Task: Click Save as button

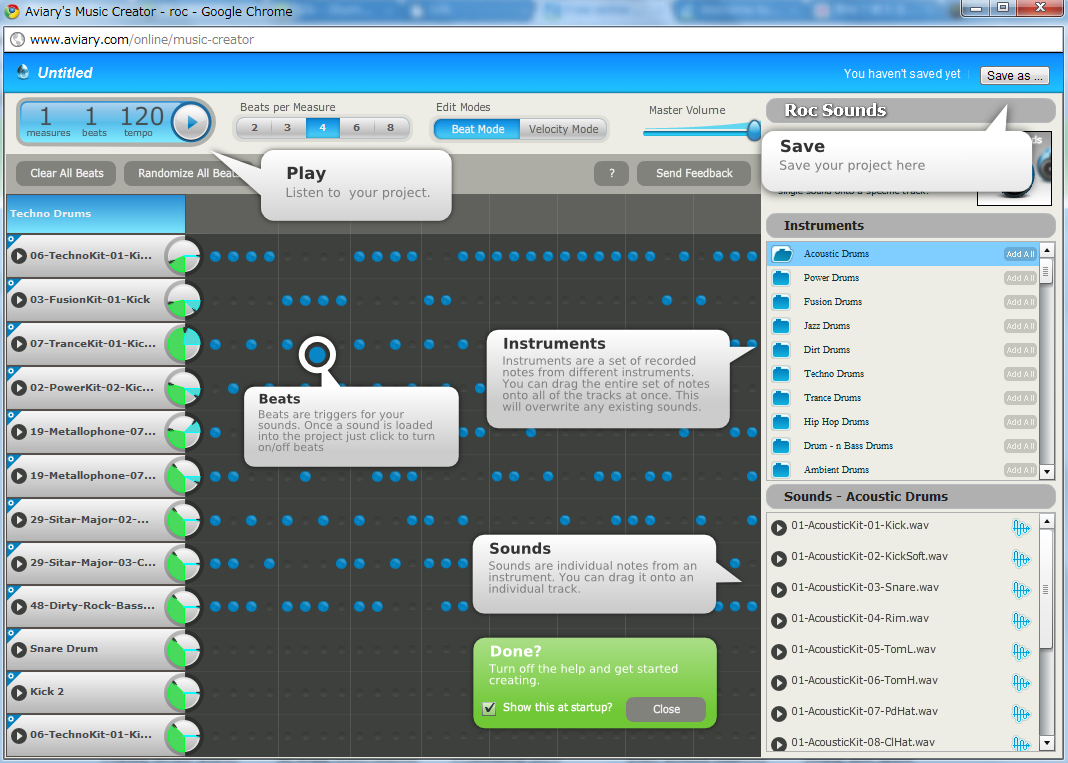Action: (x=1014, y=76)
